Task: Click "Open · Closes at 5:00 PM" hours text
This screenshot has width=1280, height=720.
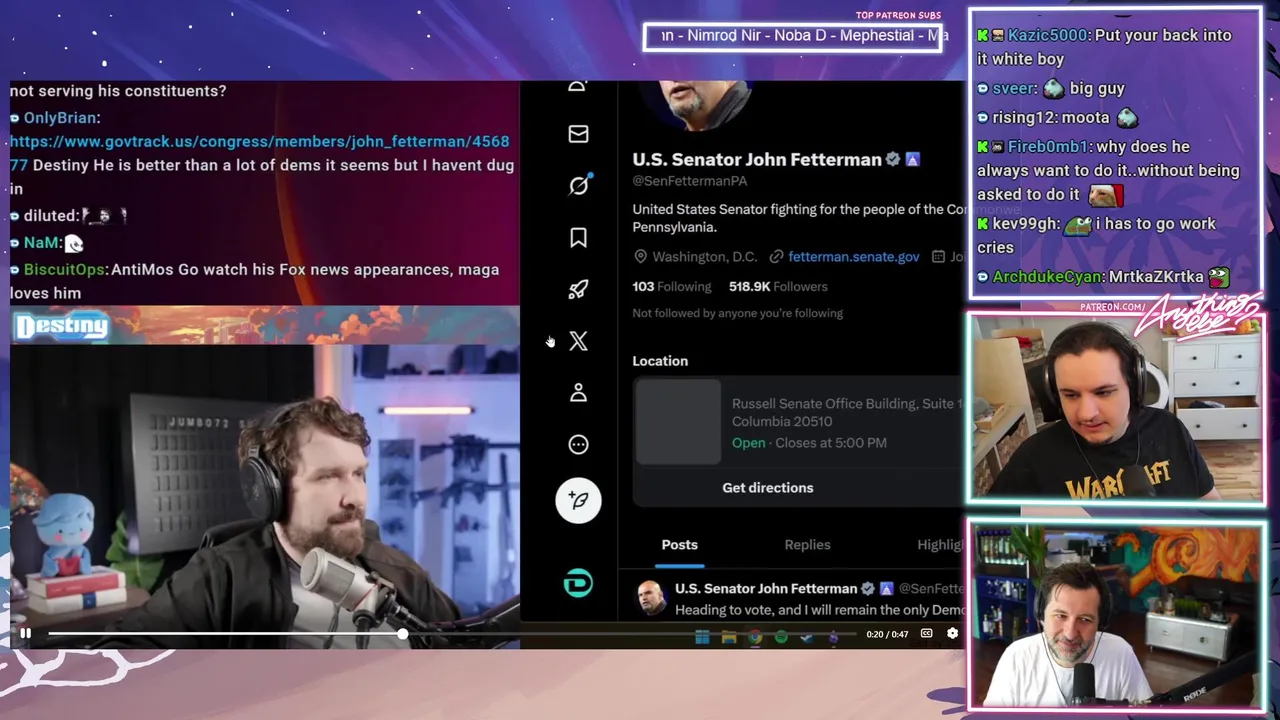Action: (x=809, y=443)
